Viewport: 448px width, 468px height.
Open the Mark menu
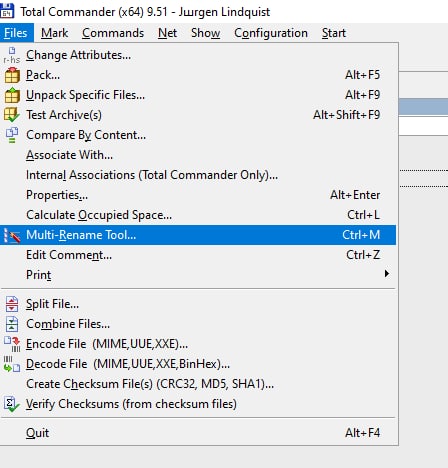[55, 33]
